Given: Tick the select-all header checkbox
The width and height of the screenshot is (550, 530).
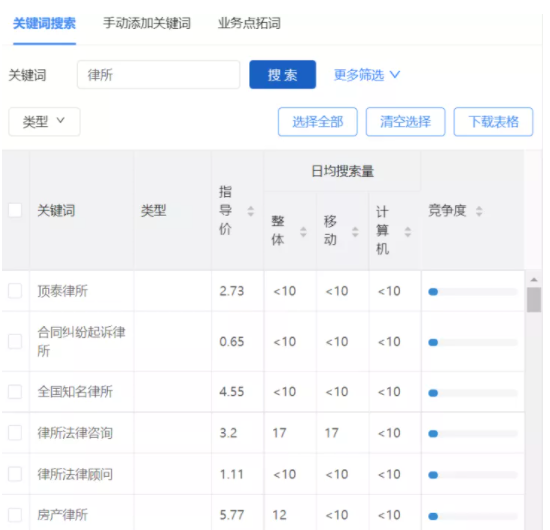Looking at the screenshot, I should [15, 210].
